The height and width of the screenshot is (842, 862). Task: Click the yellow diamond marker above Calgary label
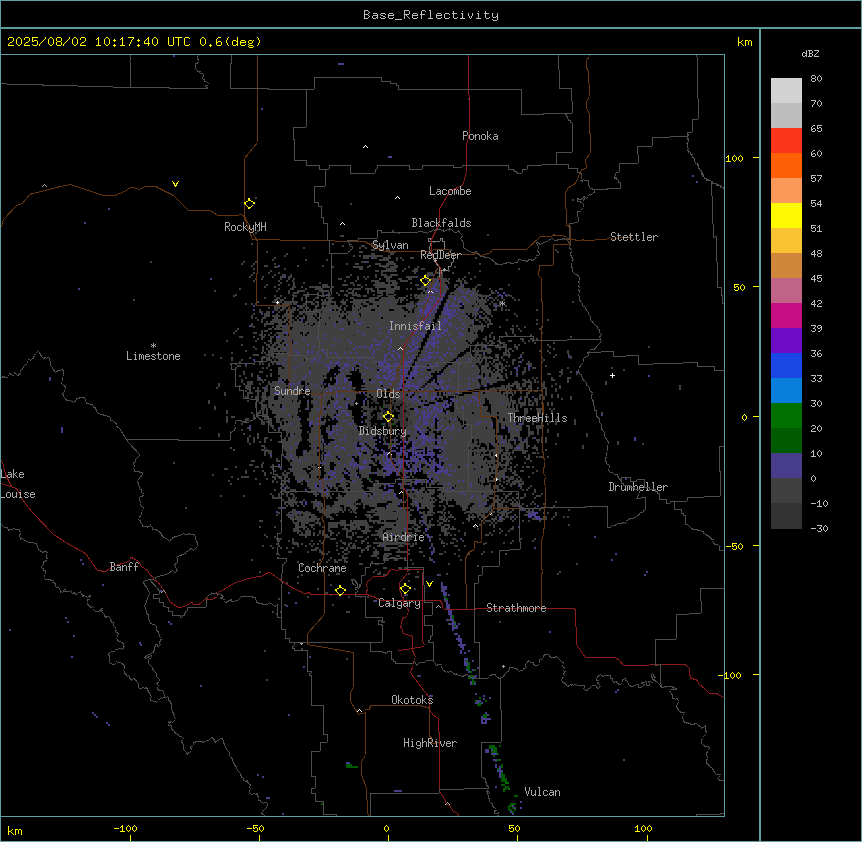[405, 589]
